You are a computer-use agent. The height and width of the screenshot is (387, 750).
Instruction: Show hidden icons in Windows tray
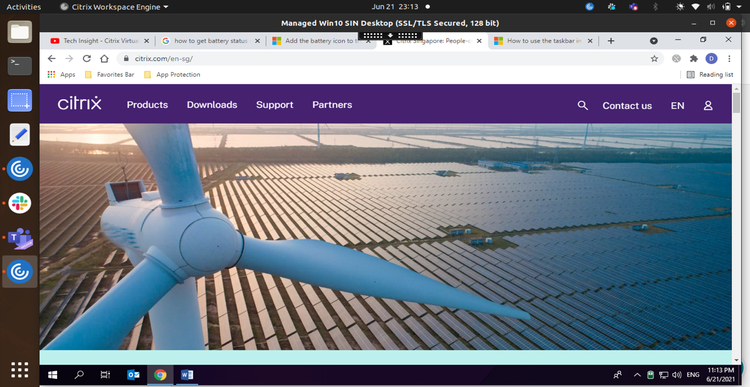[637, 375]
